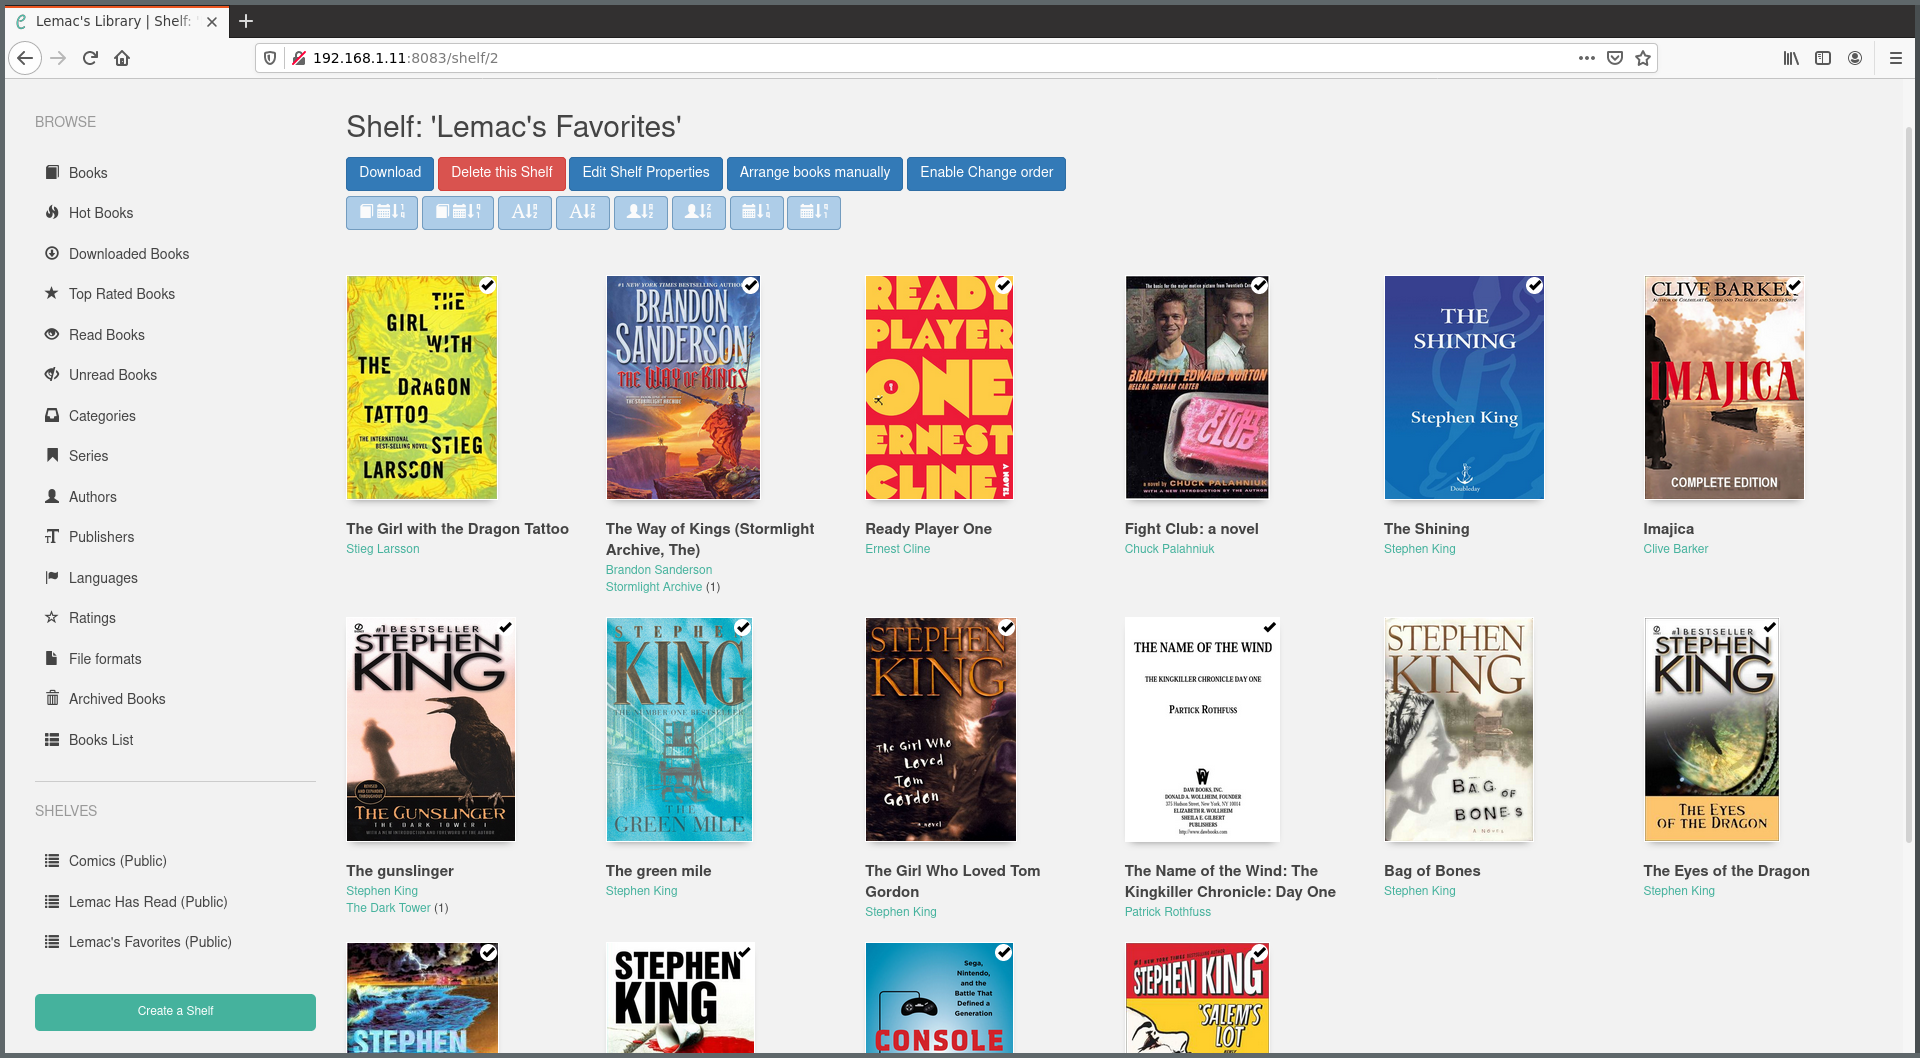
Task: Open Firefox account icon
Action: coord(1855,58)
